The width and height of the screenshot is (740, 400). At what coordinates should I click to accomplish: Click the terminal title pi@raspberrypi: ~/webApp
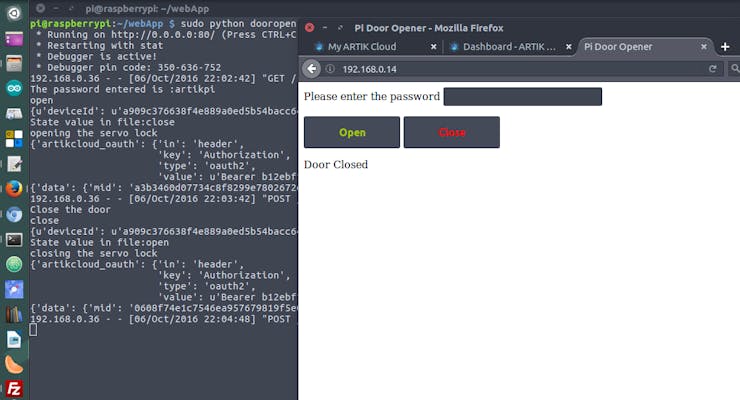(x=147, y=8)
